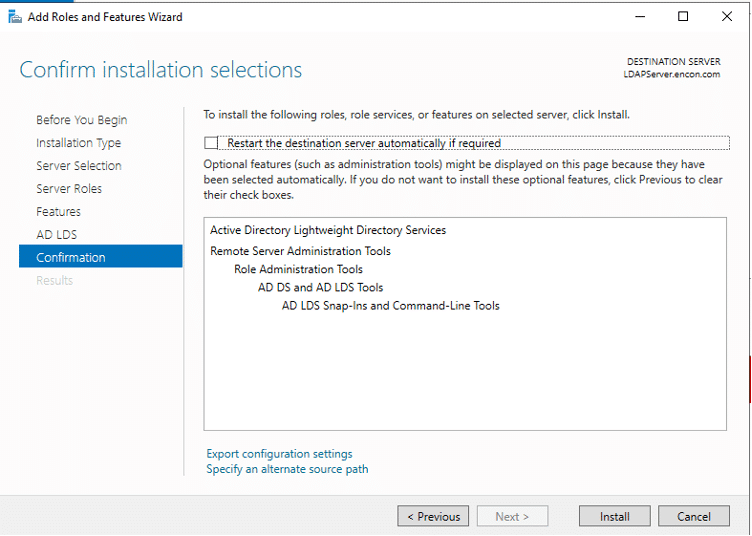The height and width of the screenshot is (536, 752).
Task: Click the wizard icon in title bar
Action: point(14,16)
